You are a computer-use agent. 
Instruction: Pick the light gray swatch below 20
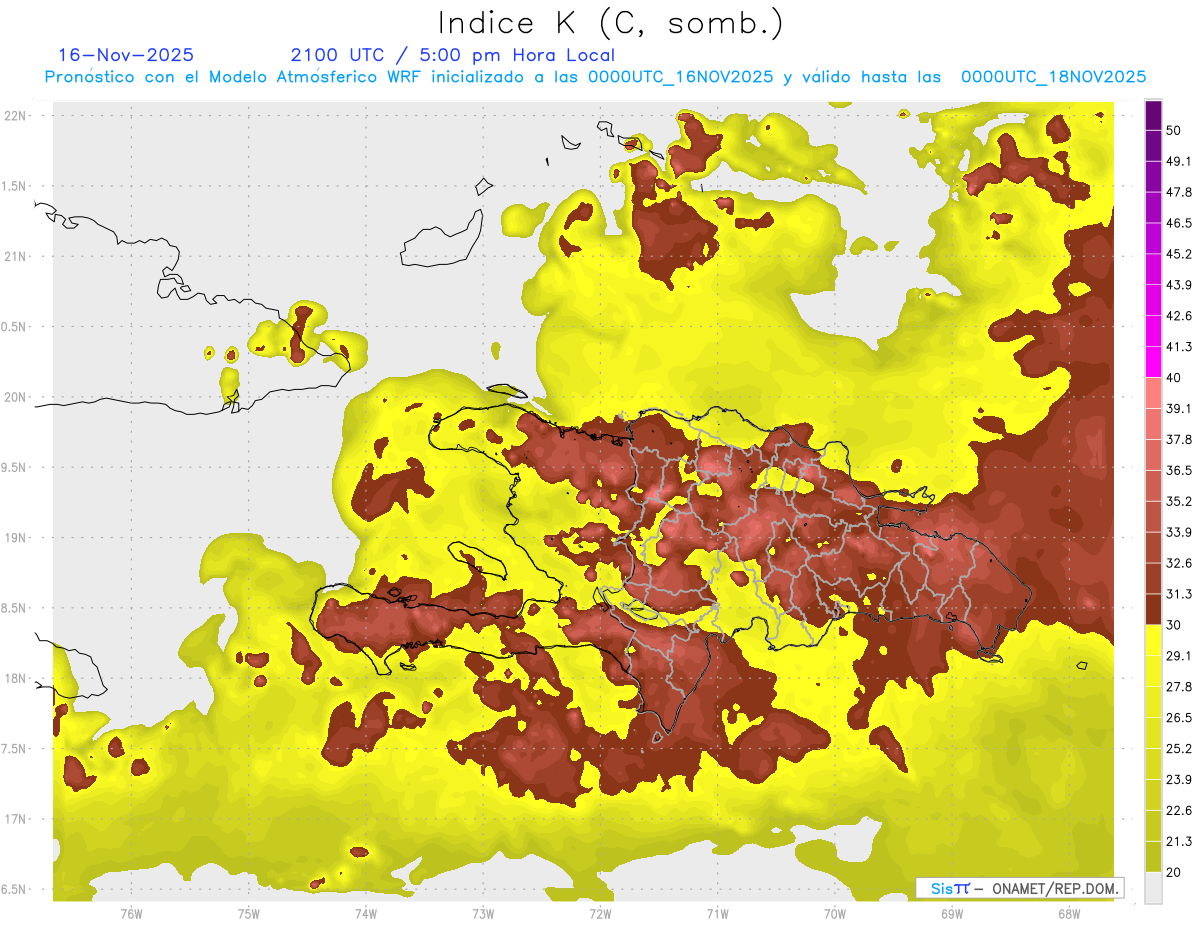point(1153,887)
